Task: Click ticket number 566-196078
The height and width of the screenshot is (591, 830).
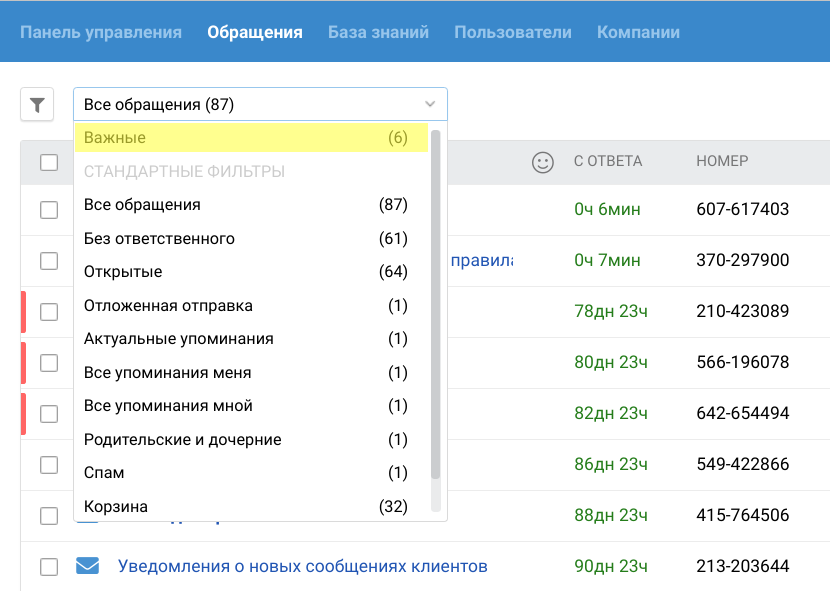Action: click(743, 362)
